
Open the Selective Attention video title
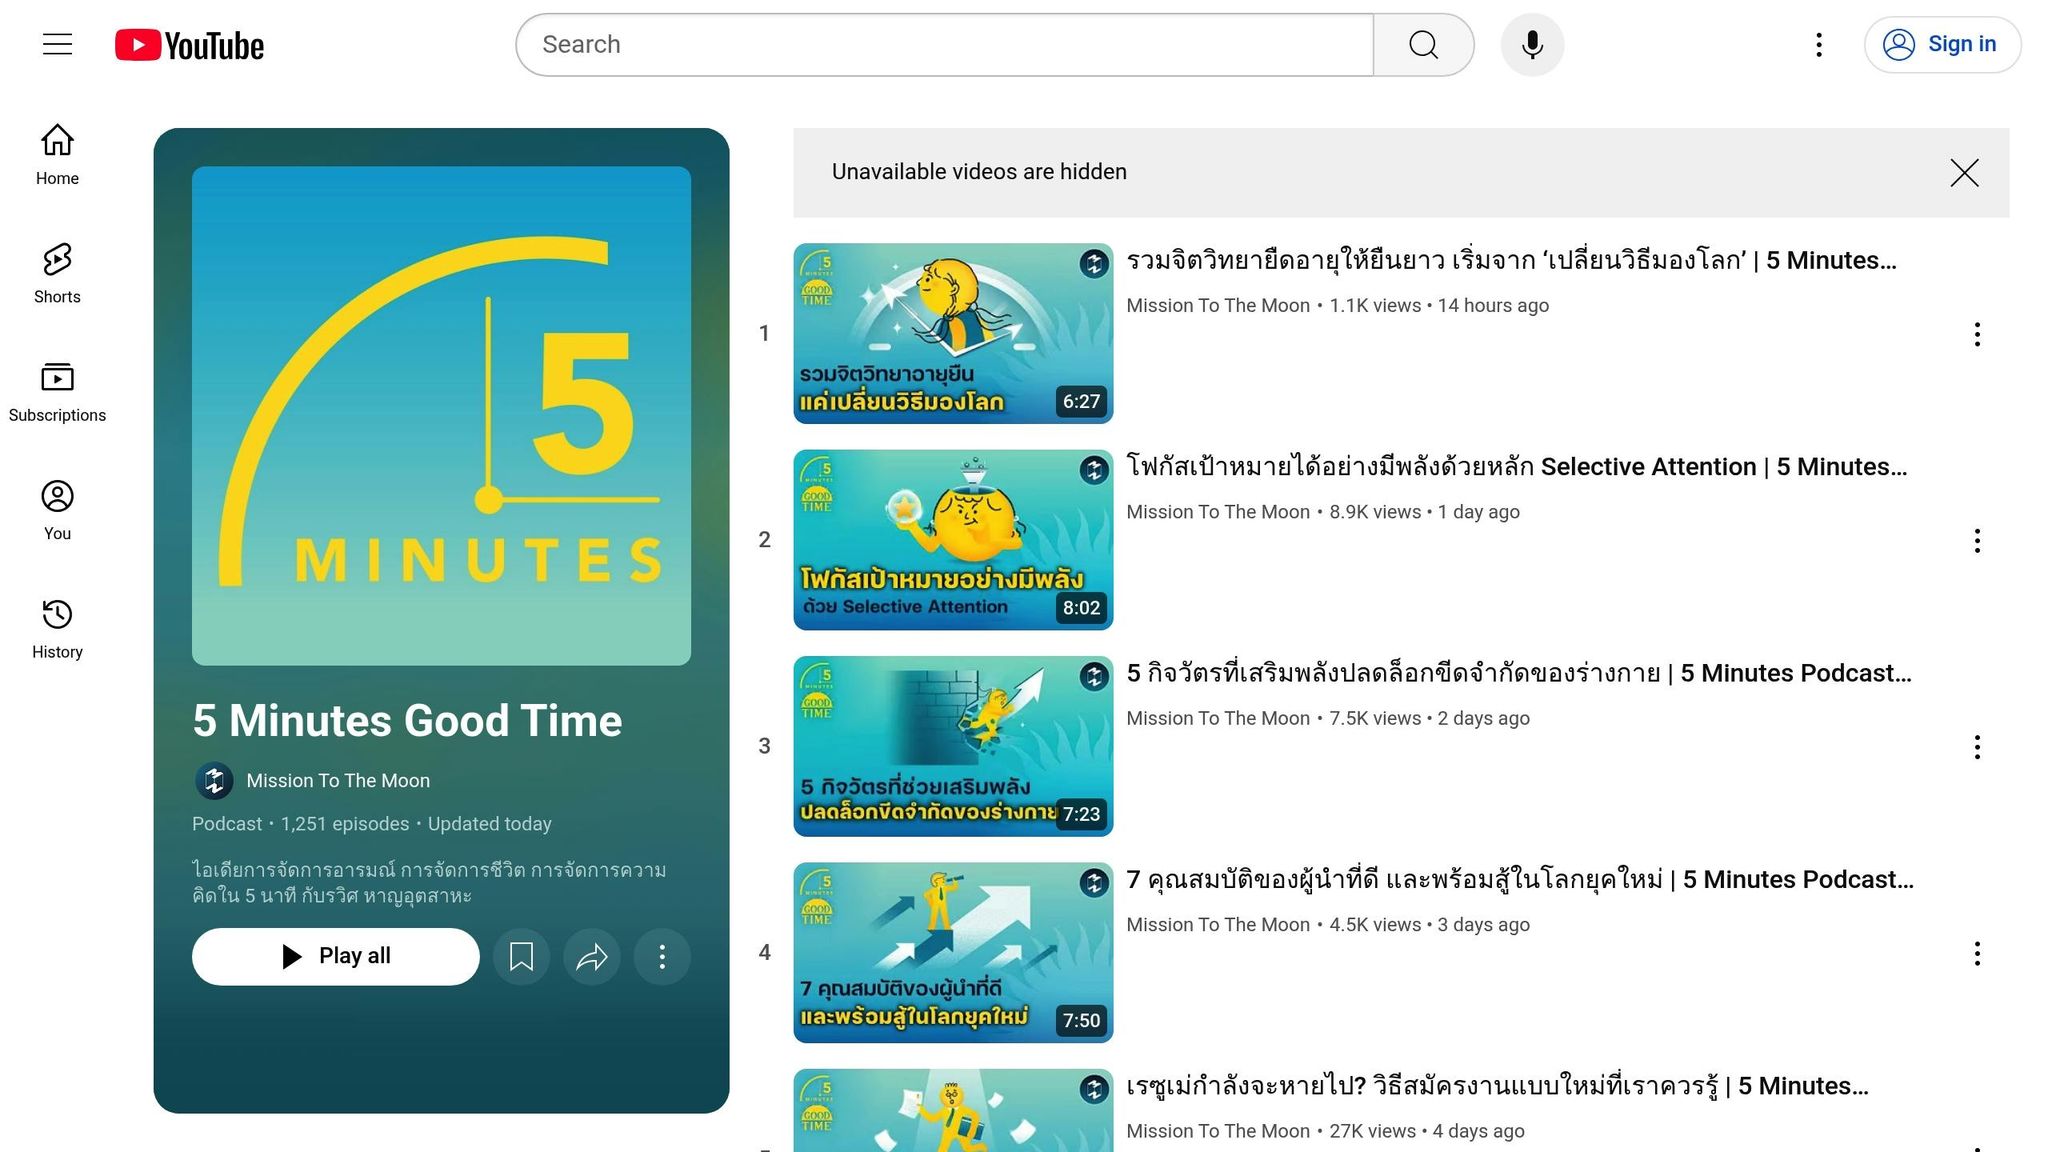pyautogui.click(x=1516, y=467)
